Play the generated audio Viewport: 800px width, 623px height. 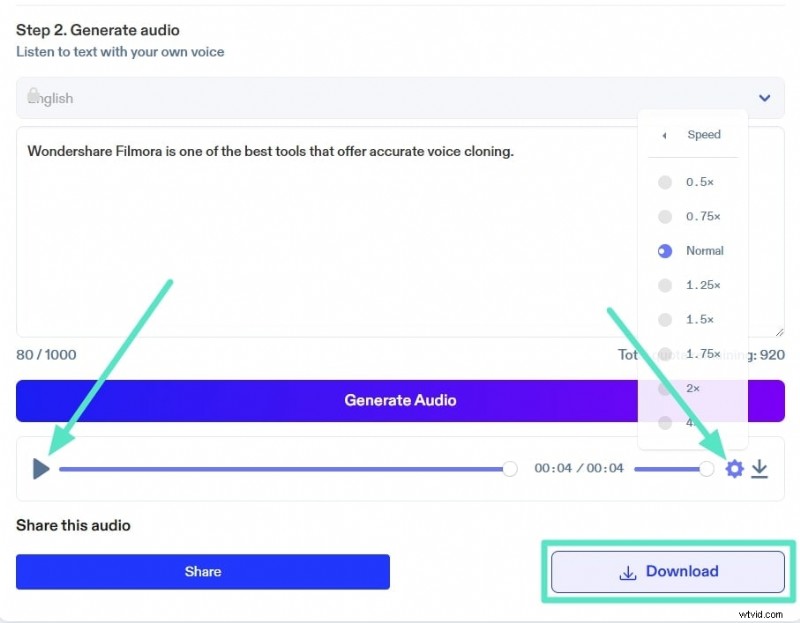click(41, 468)
